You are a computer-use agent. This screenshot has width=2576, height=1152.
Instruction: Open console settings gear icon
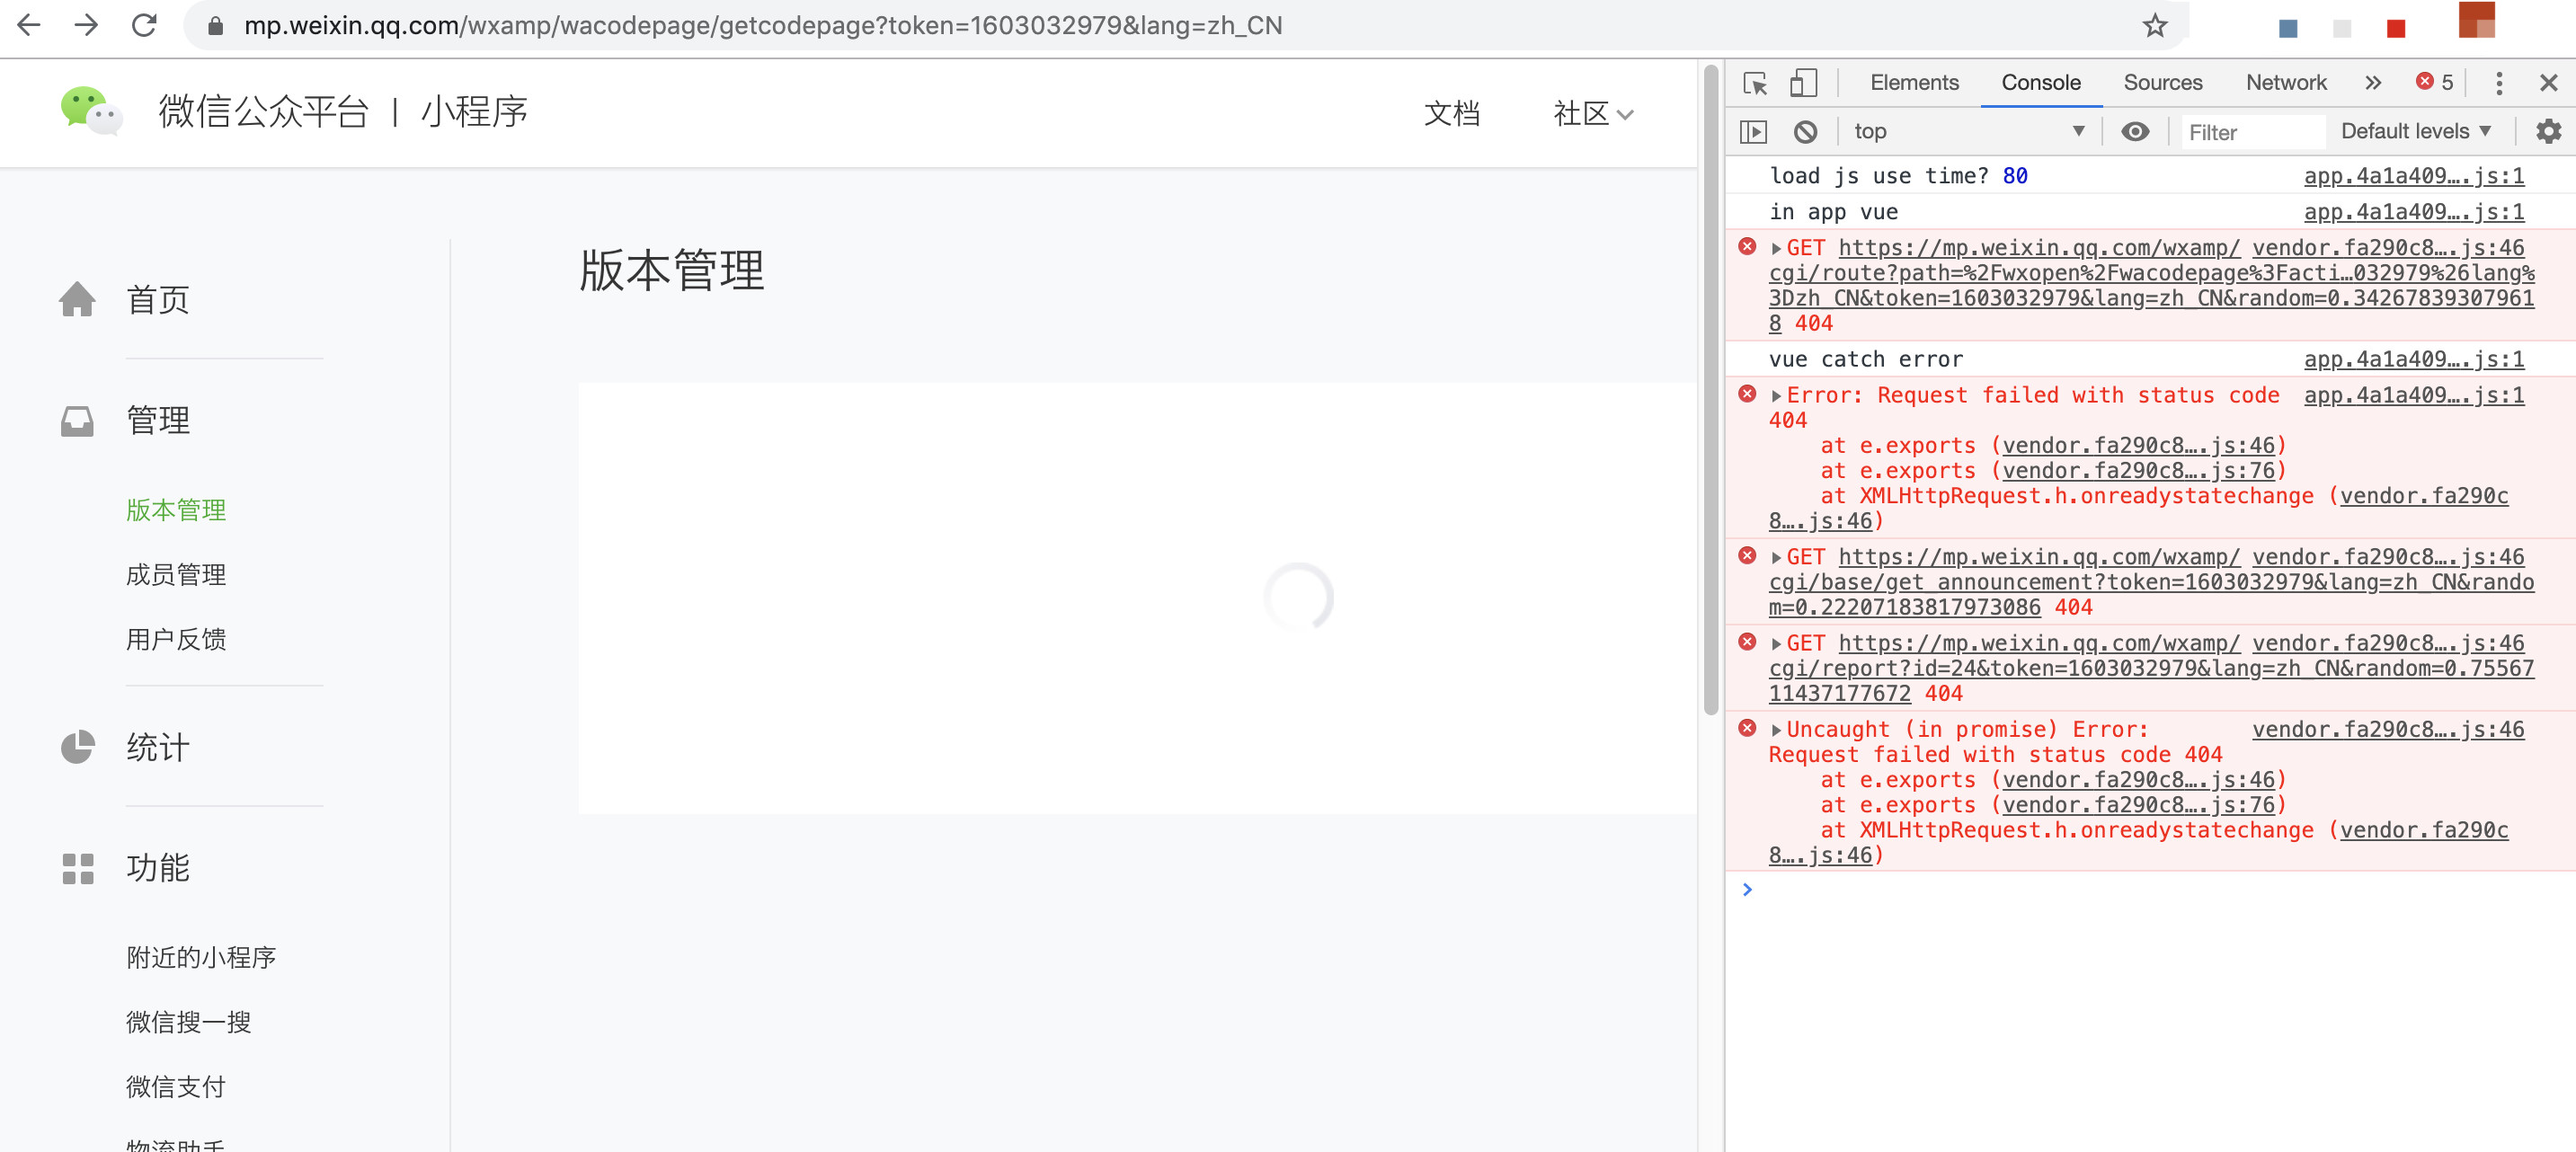coord(2548,132)
